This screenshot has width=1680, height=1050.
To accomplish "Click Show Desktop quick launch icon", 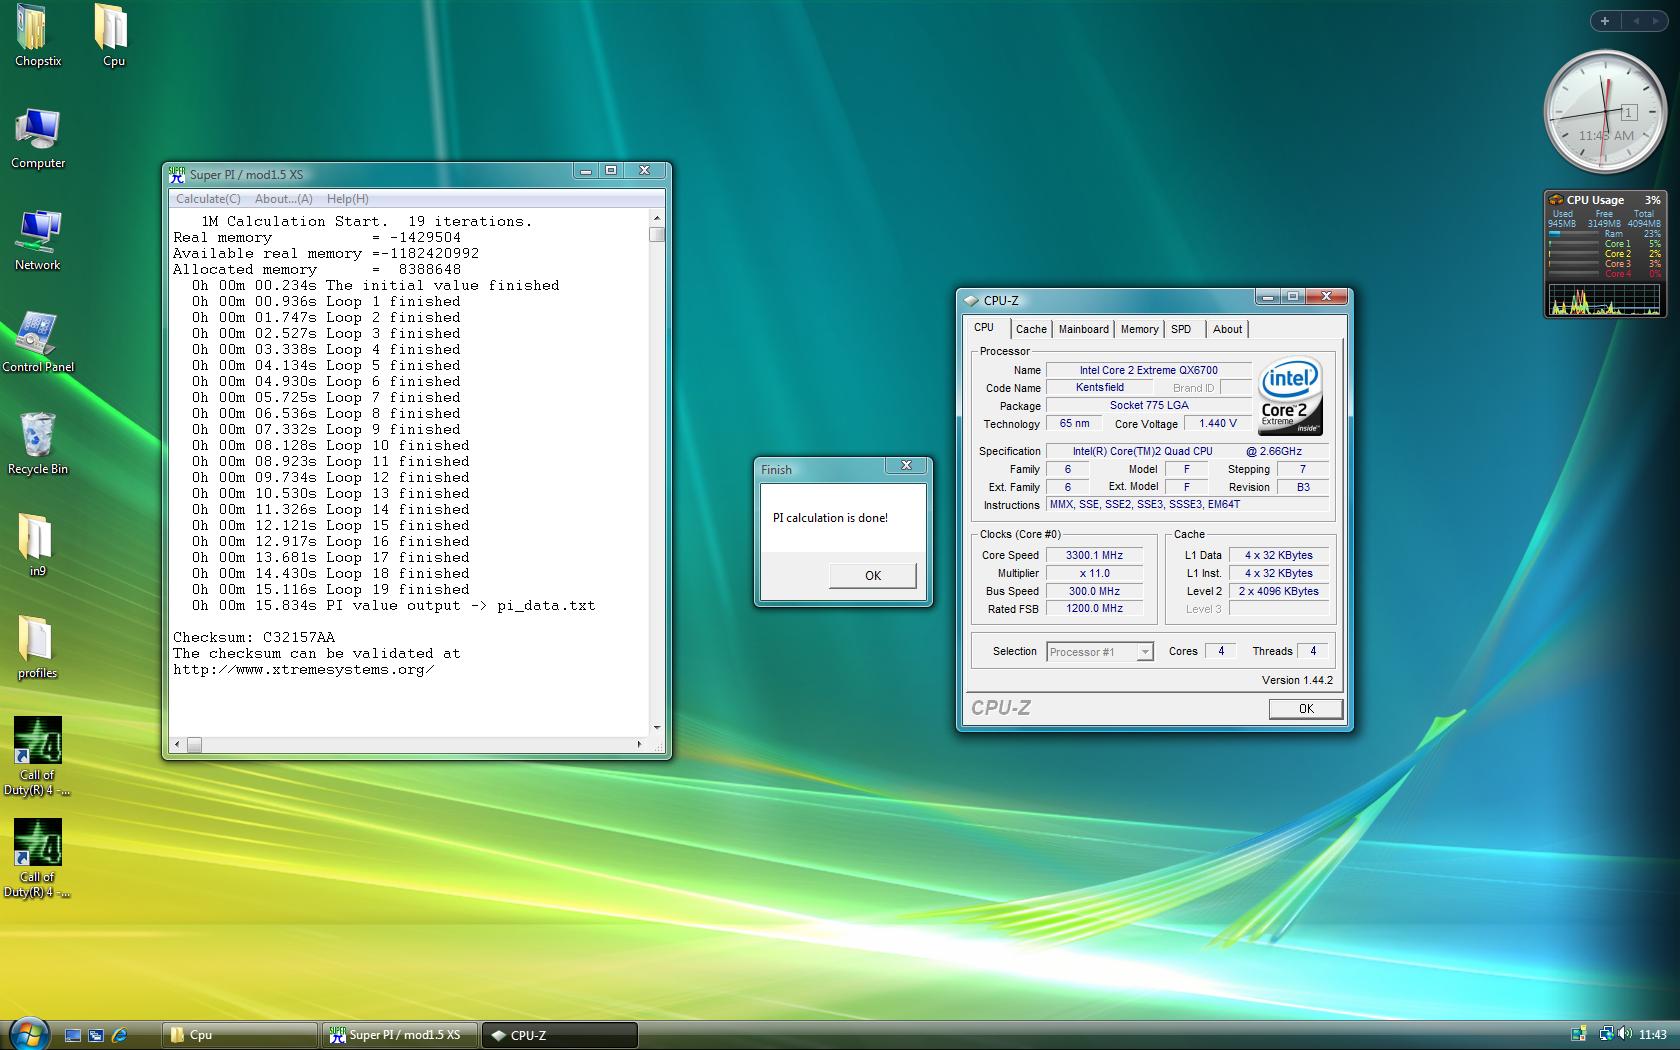I will [x=72, y=1035].
